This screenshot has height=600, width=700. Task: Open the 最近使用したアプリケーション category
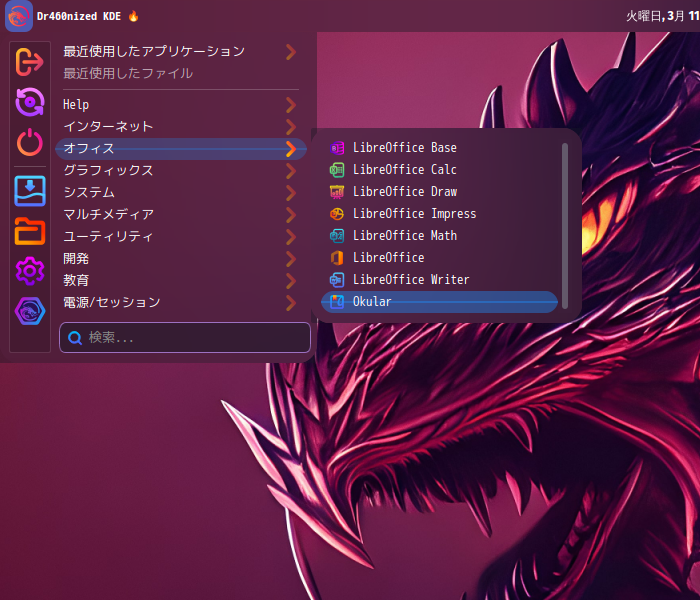180,52
